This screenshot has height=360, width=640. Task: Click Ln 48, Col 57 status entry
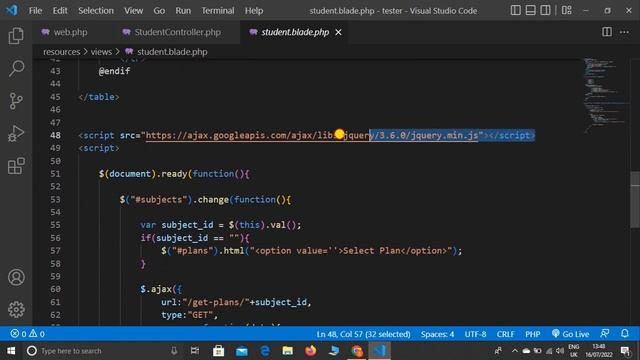(363, 334)
